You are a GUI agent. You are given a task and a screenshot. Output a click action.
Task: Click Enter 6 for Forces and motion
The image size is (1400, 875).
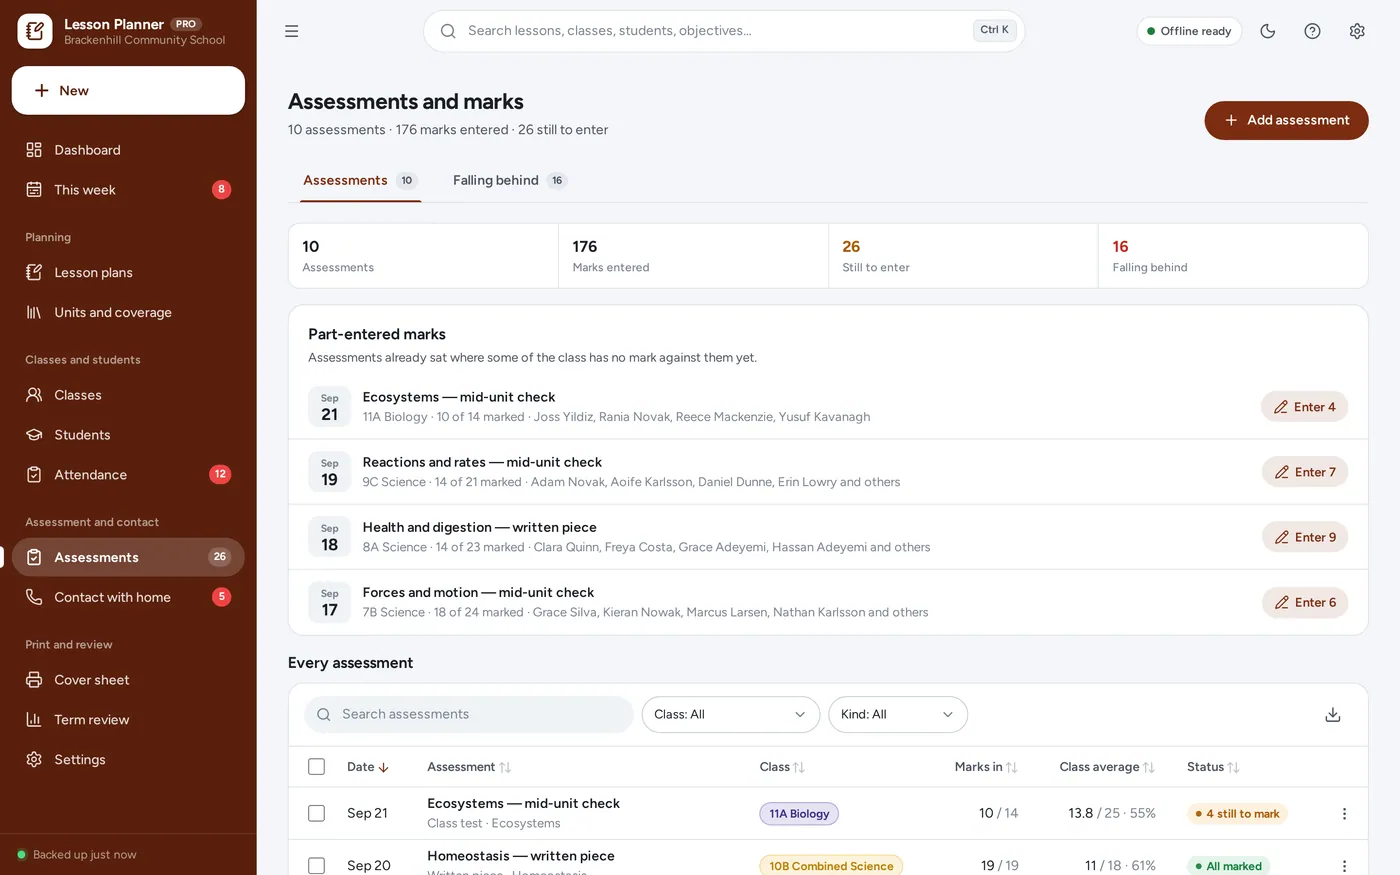pos(1305,602)
